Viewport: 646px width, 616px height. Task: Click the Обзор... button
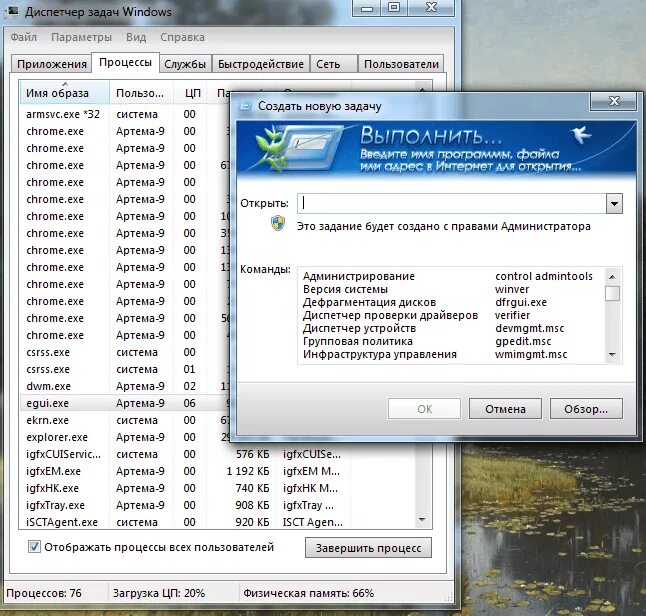586,409
